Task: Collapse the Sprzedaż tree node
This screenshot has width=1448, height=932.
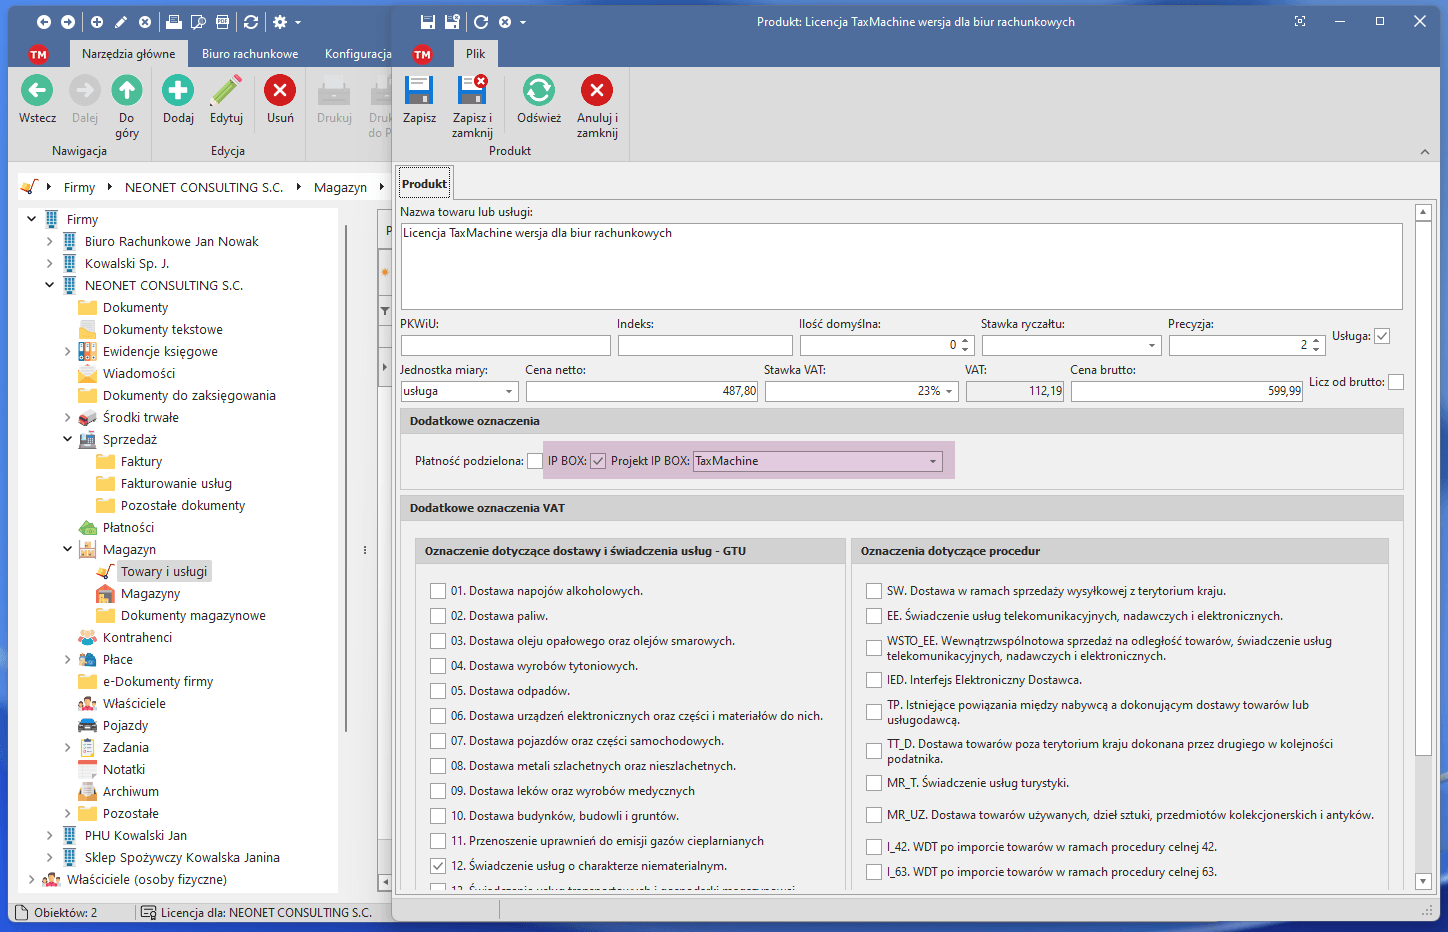Action: (68, 439)
